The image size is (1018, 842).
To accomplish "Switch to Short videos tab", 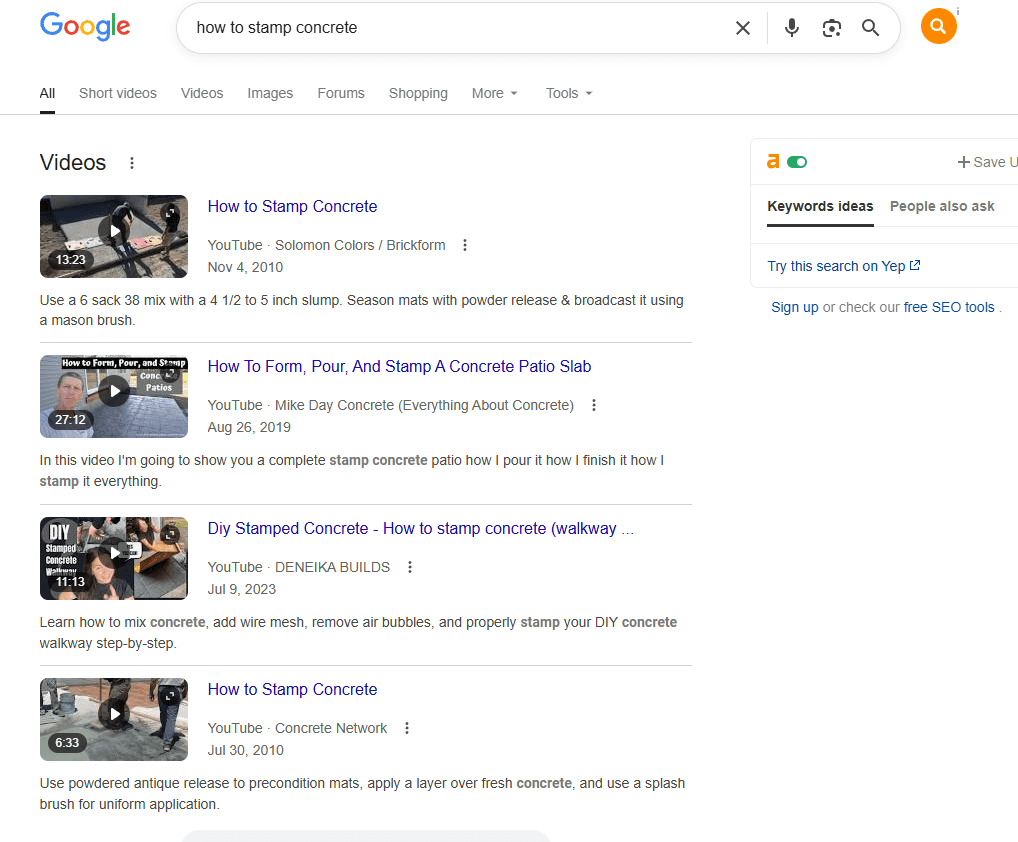I will [x=118, y=93].
